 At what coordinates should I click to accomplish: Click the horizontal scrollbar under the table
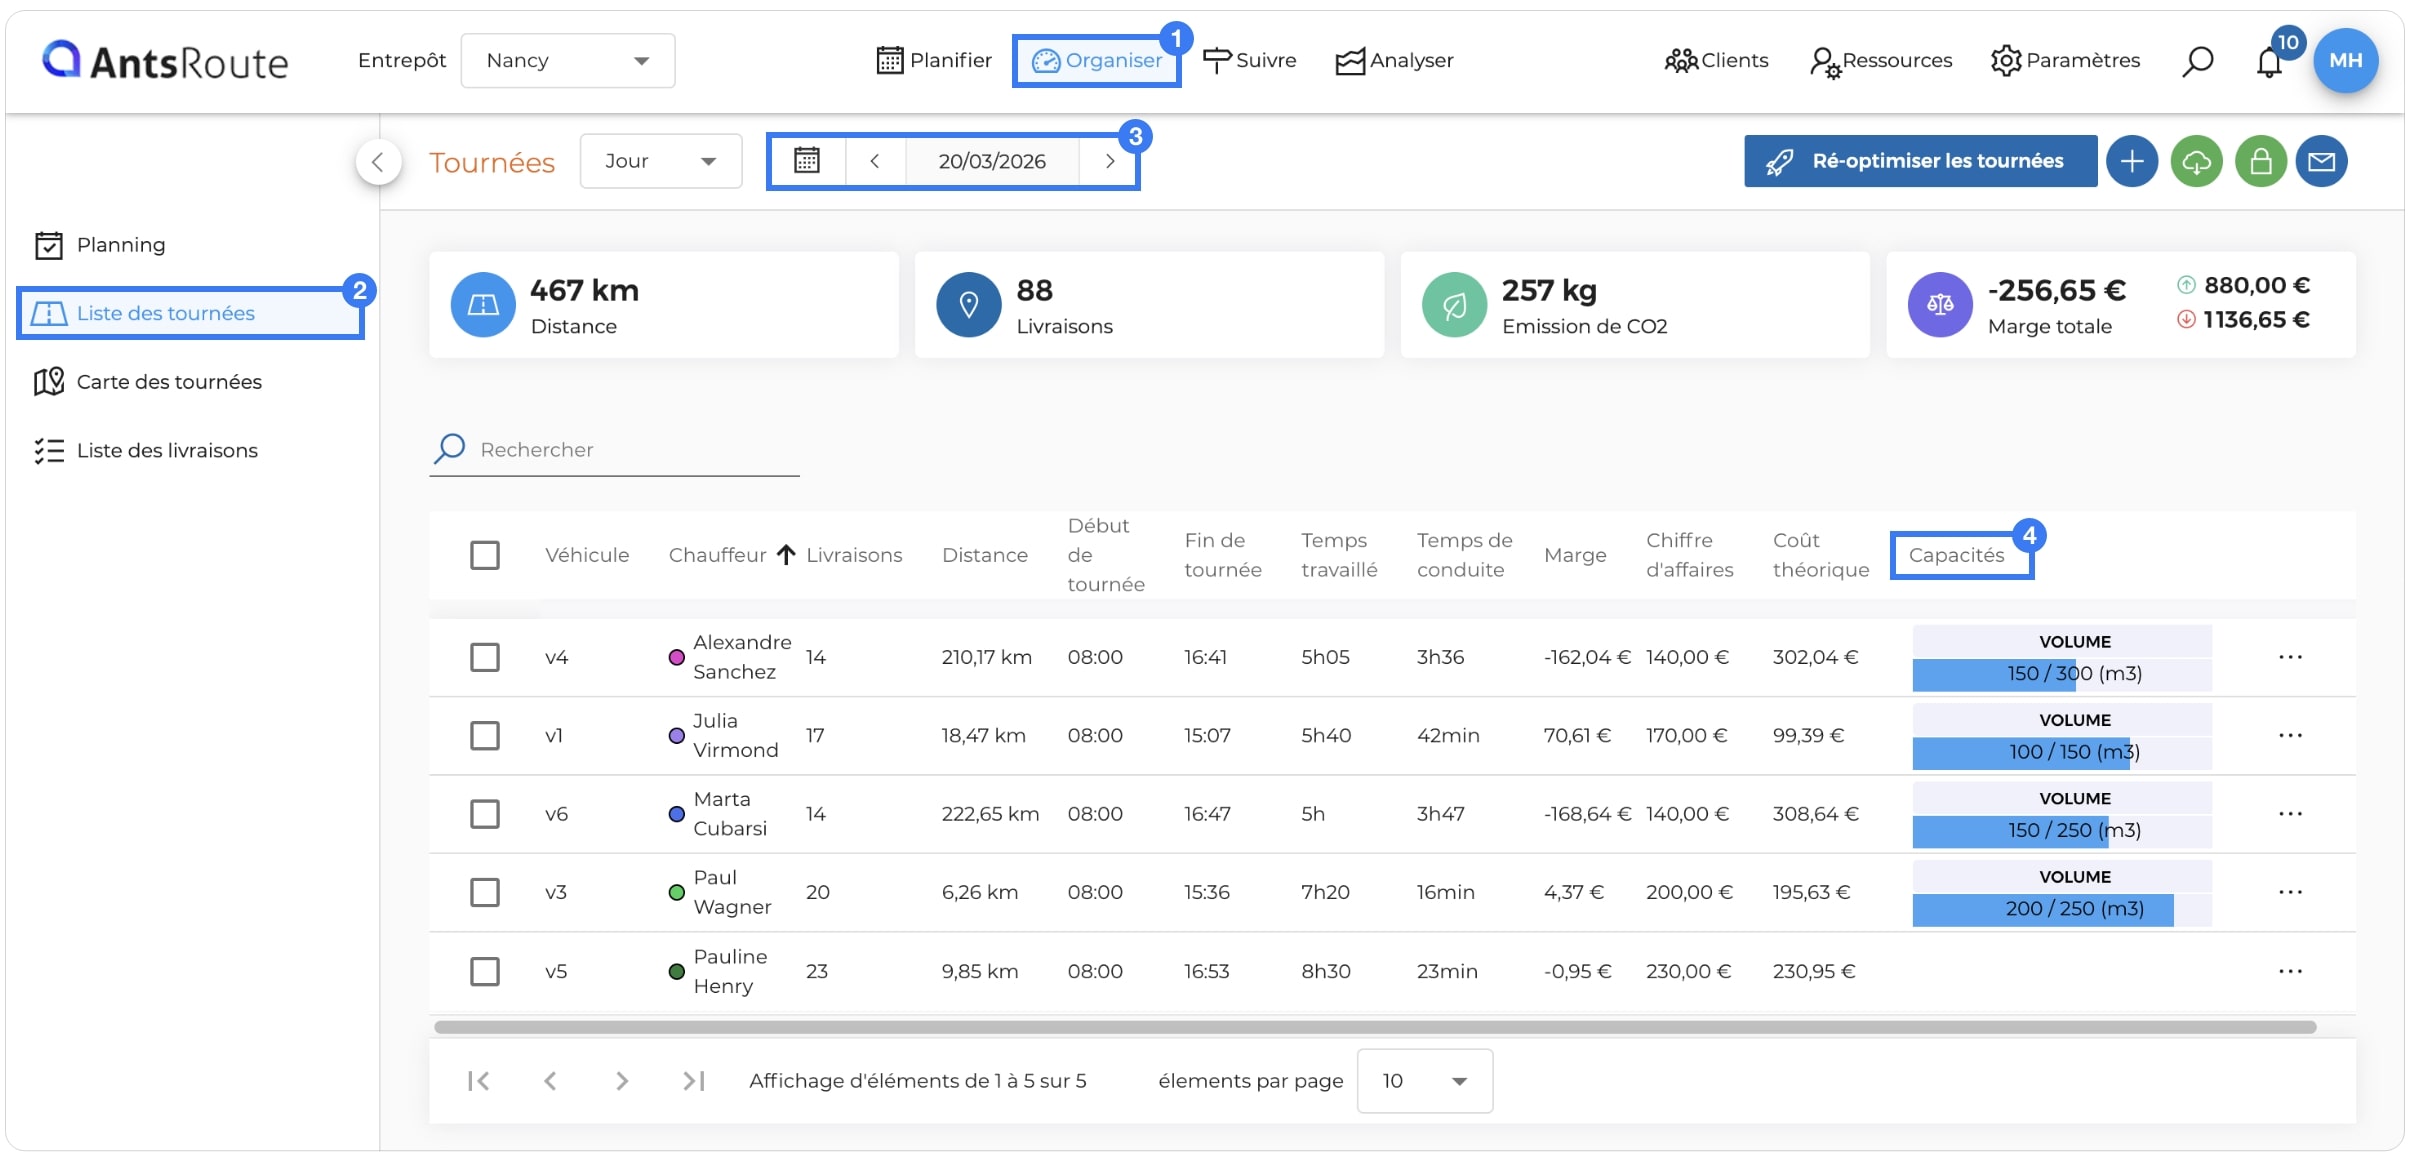[x=1375, y=1027]
